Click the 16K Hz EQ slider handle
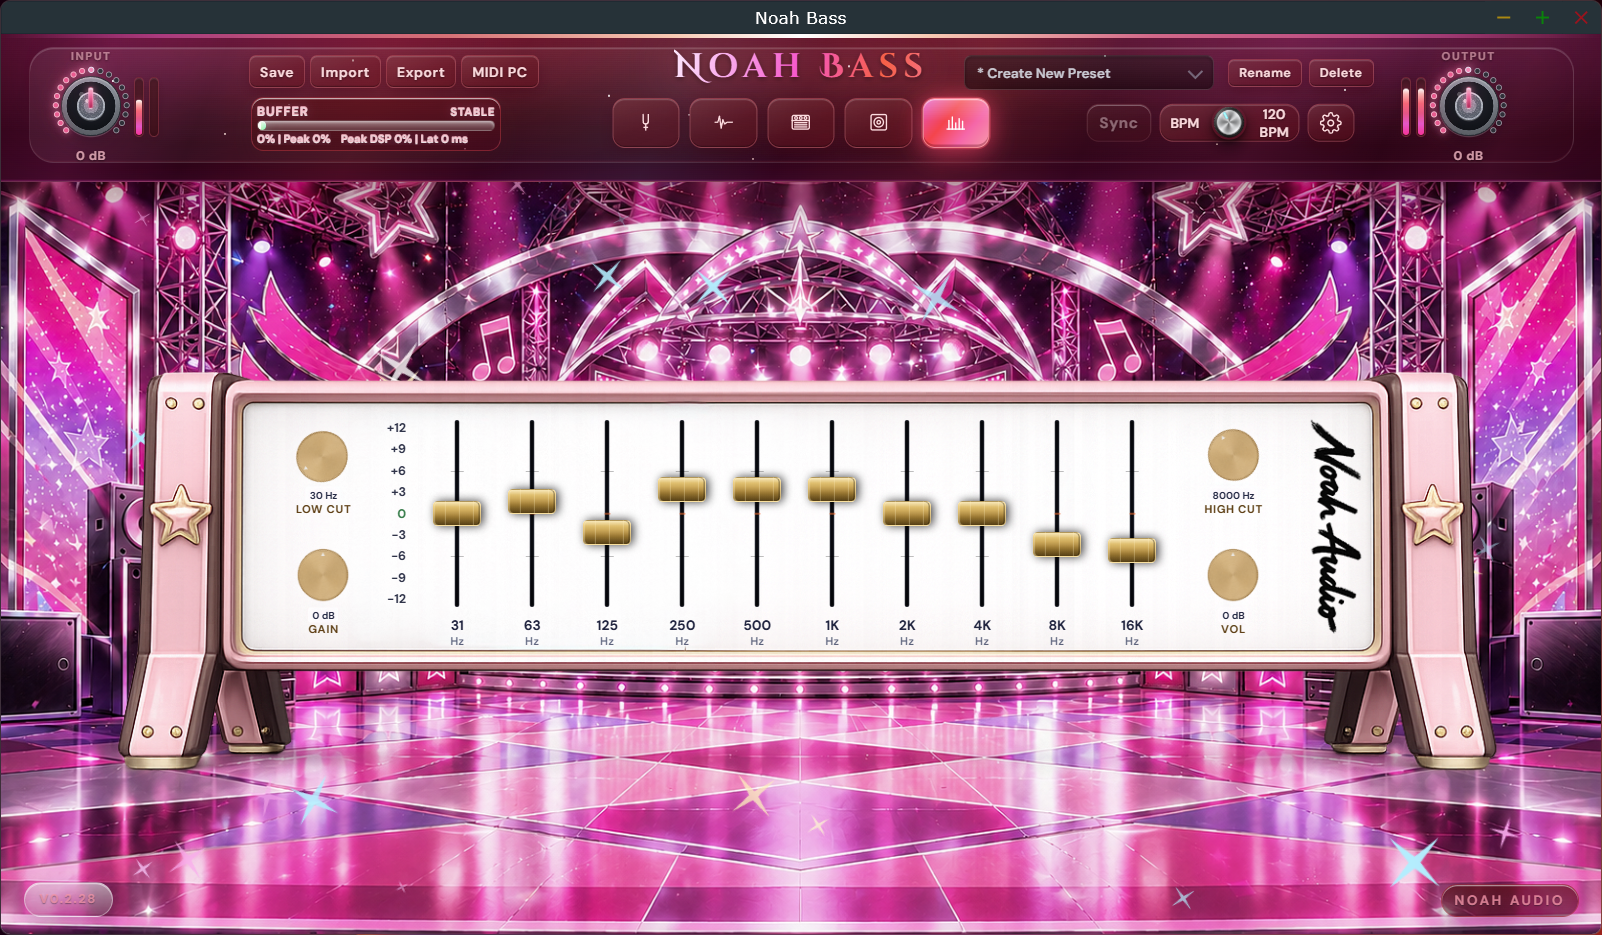 tap(1132, 550)
